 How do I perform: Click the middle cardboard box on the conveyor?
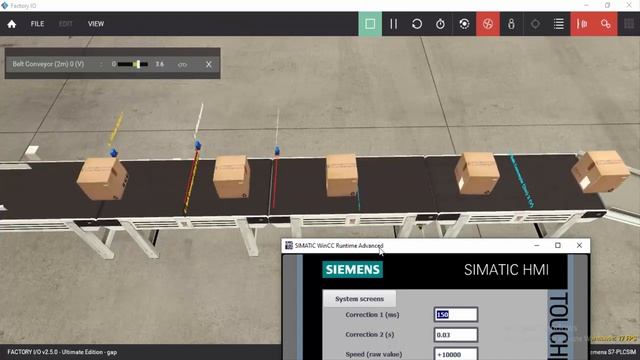(342, 175)
